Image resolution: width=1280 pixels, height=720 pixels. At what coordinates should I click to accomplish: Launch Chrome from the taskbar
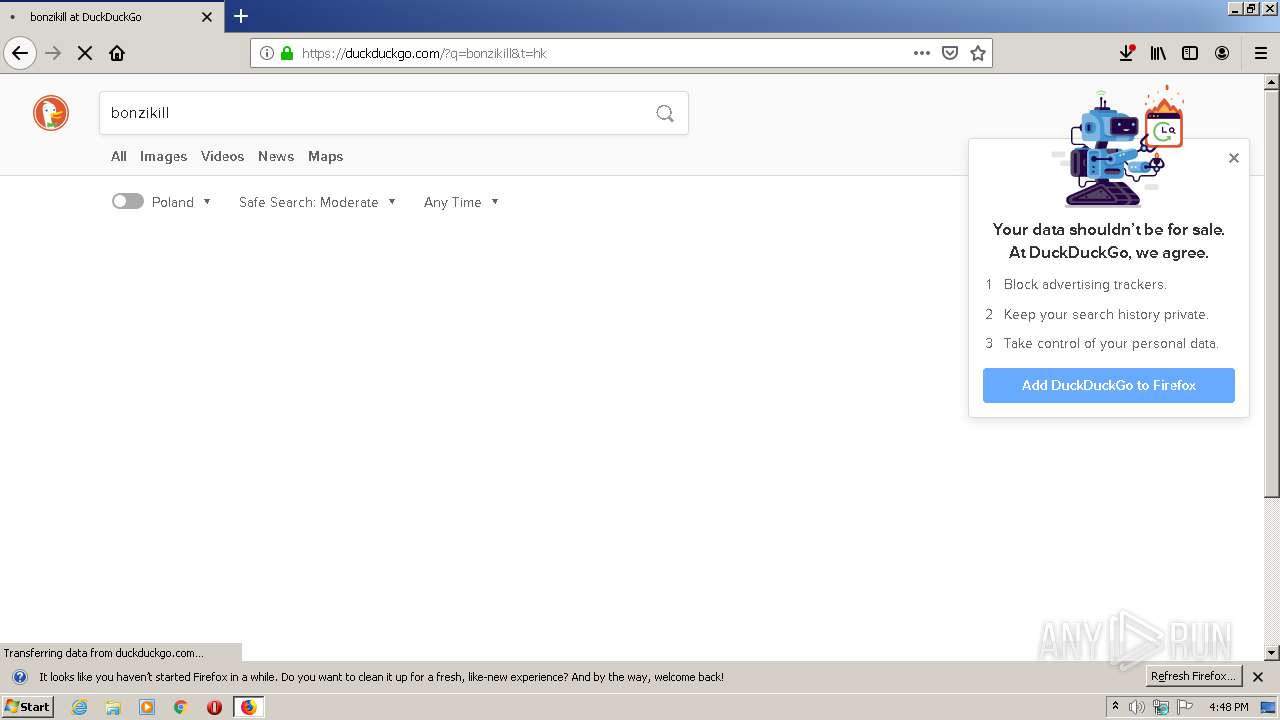click(x=180, y=707)
